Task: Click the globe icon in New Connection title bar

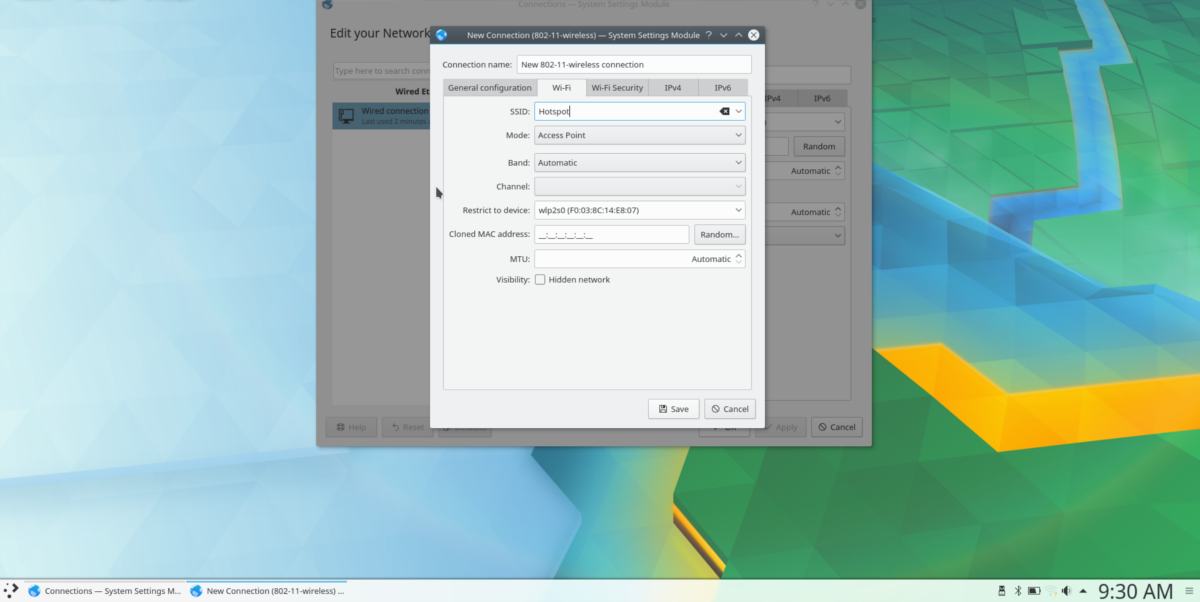Action: 442,35
